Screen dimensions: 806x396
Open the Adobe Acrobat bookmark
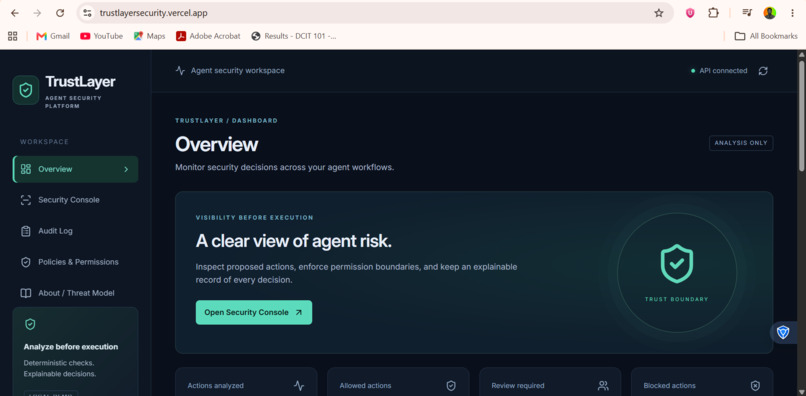coord(208,36)
